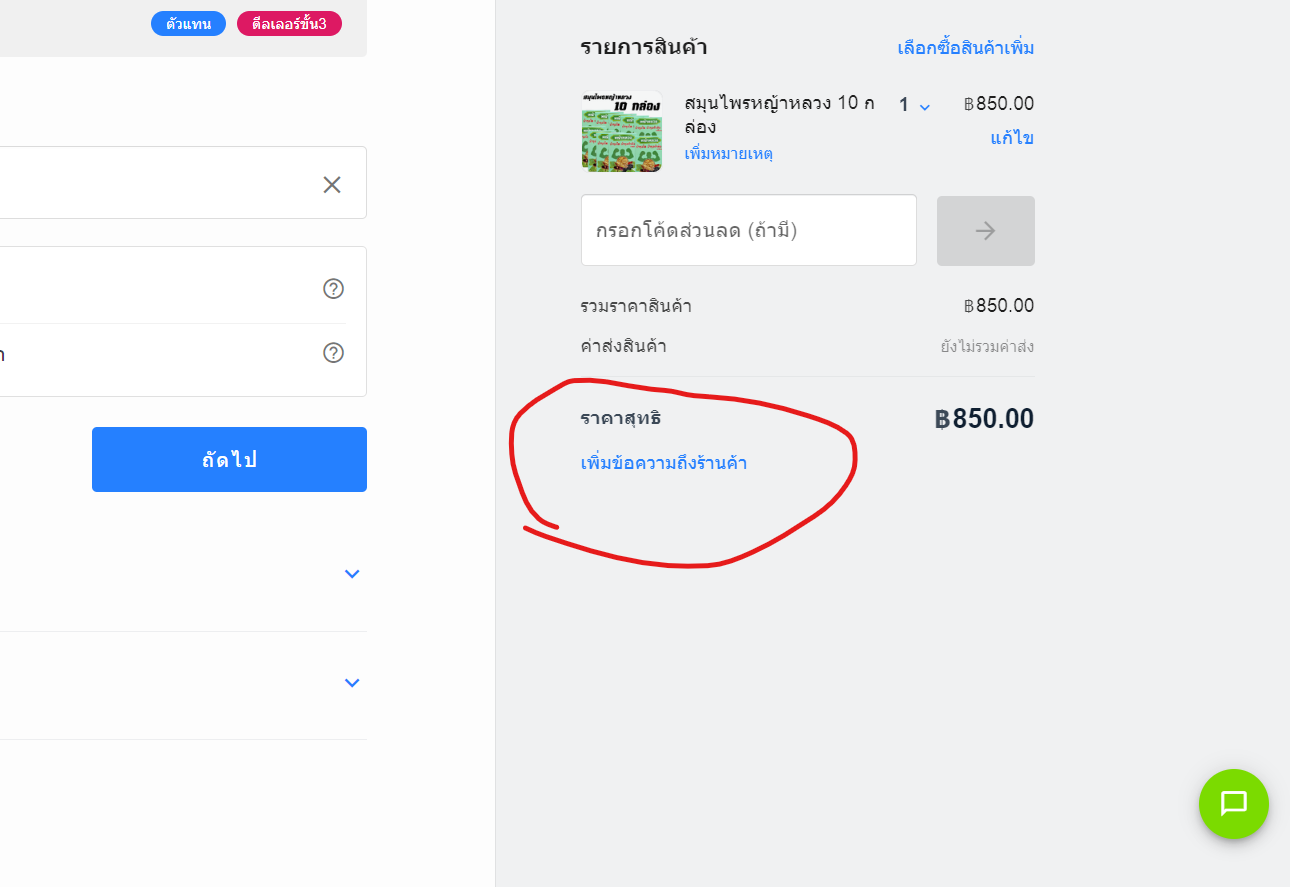1290x887 pixels.
Task: Click the blue ตัวแทน badge
Action: (188, 24)
